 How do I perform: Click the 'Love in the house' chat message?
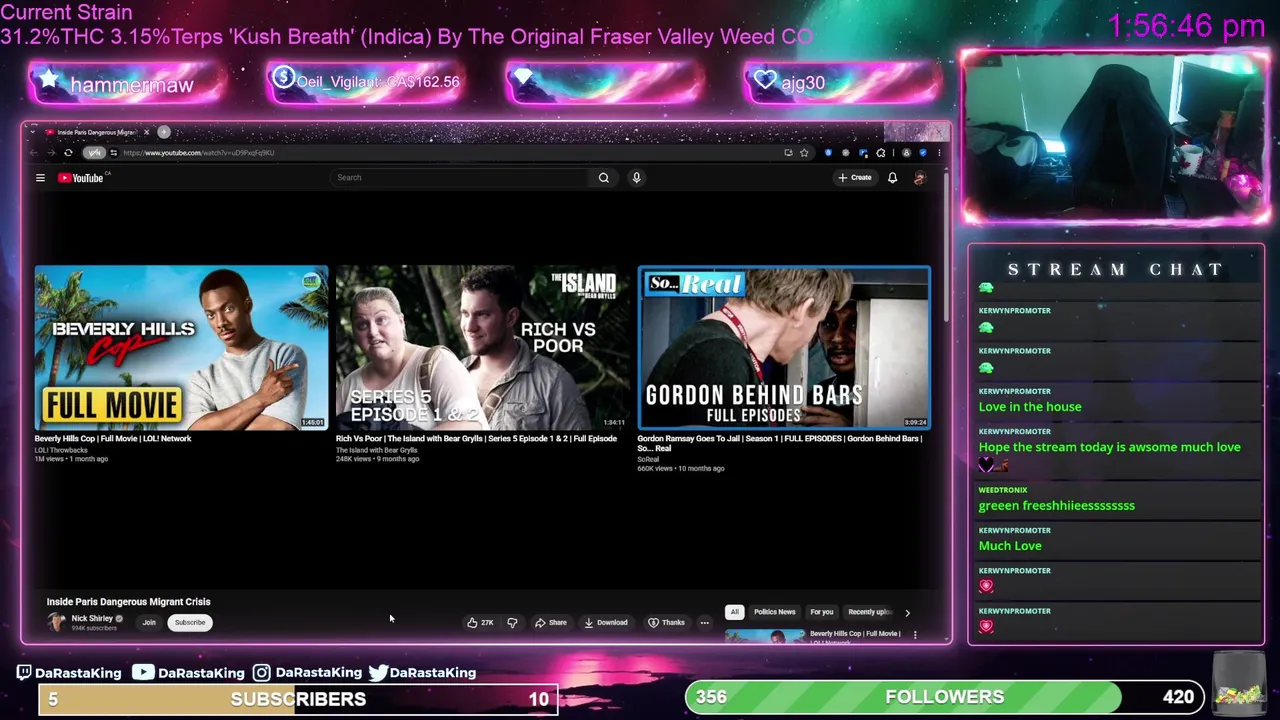pos(1030,407)
